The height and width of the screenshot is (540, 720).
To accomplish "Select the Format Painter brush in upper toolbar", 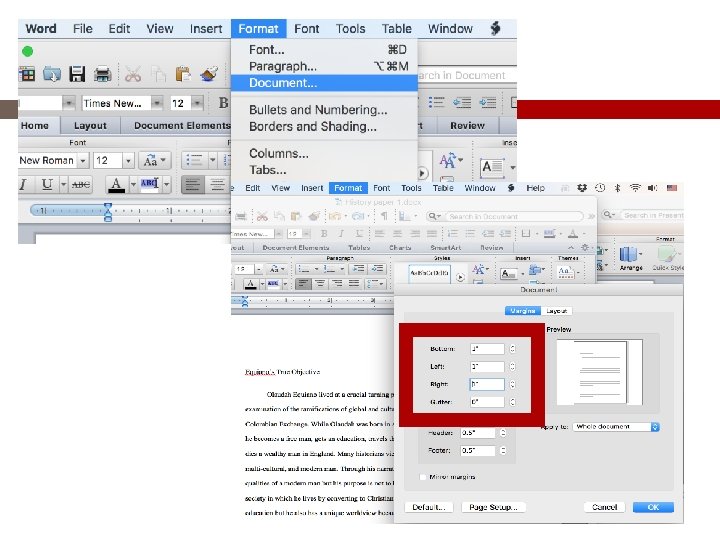I will tap(209, 74).
